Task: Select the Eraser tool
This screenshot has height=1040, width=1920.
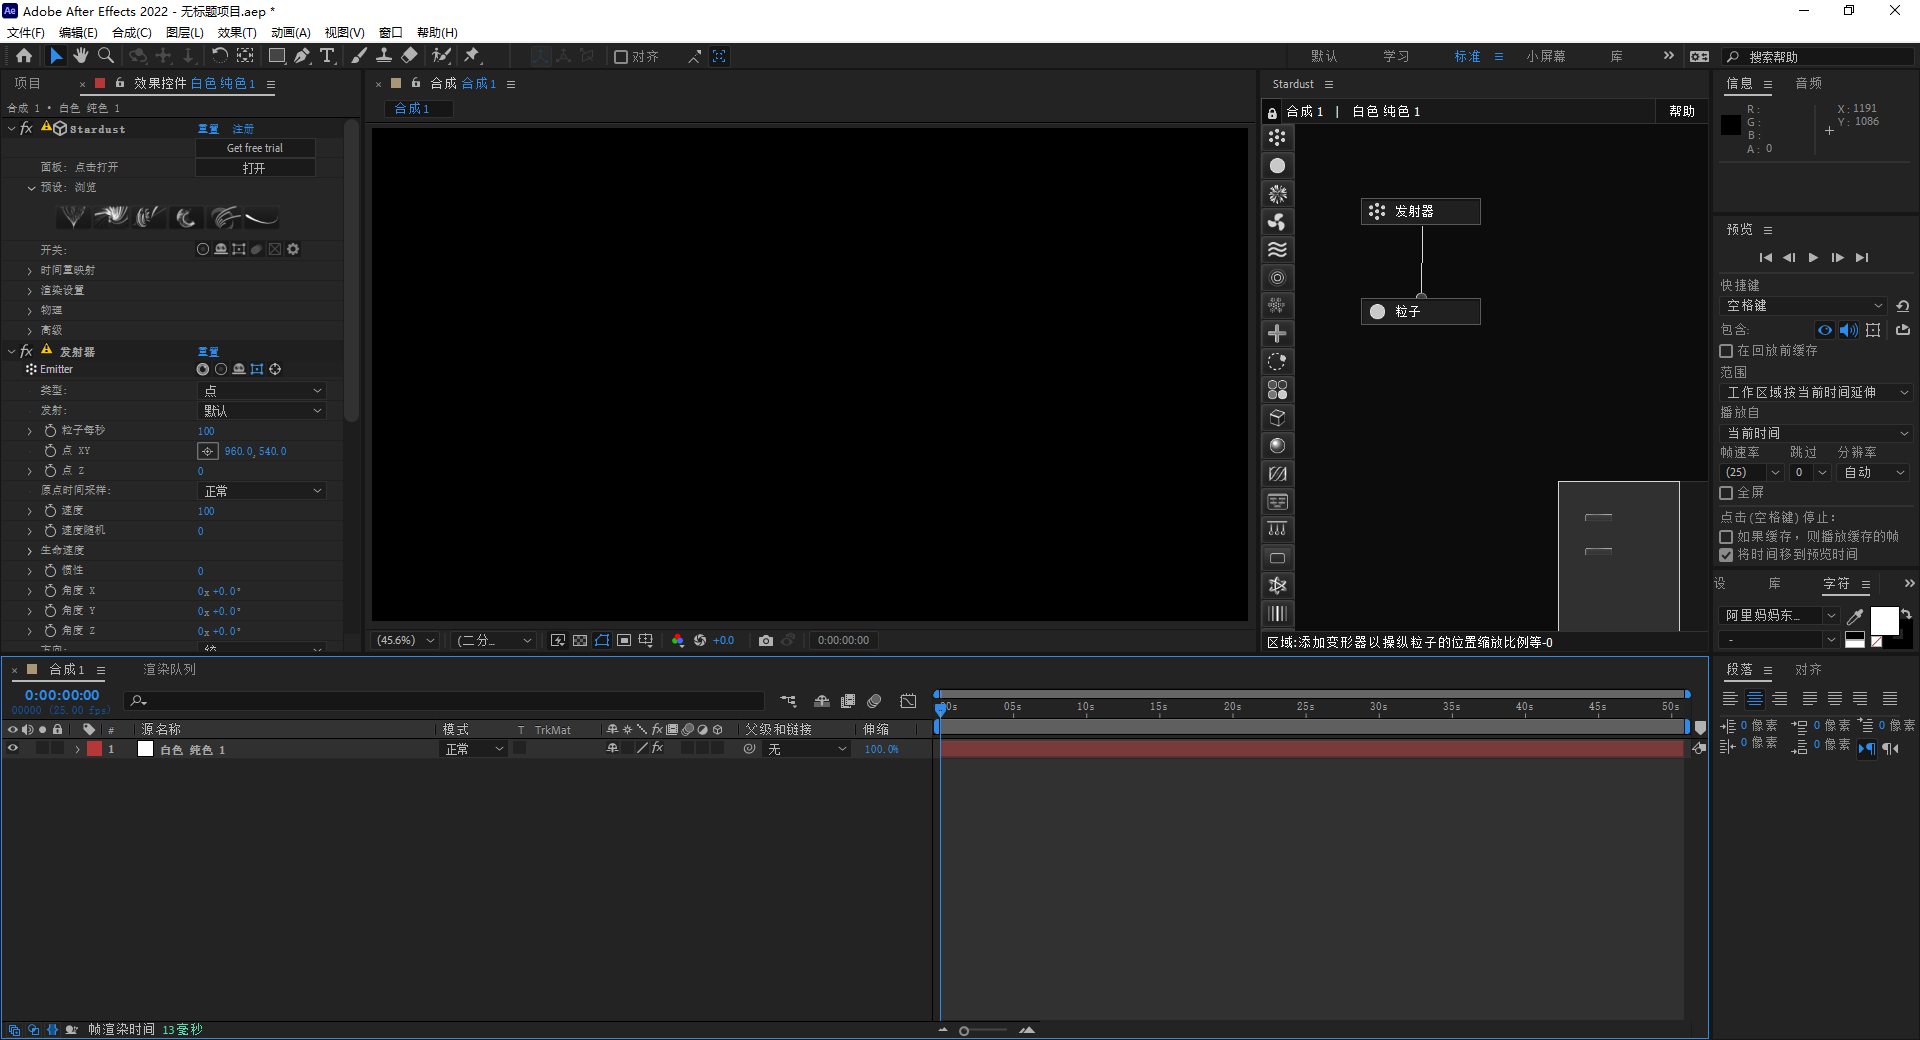Action: click(409, 56)
